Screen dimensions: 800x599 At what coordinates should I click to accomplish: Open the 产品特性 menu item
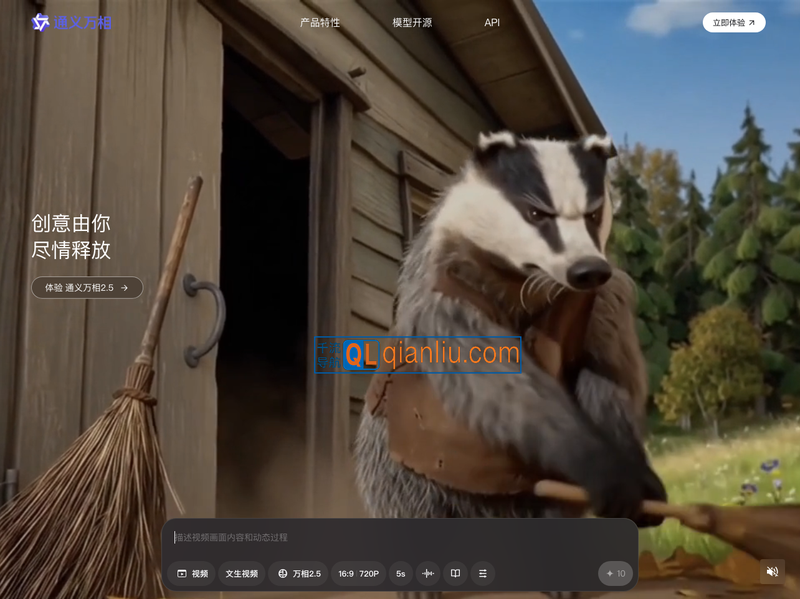click(320, 22)
